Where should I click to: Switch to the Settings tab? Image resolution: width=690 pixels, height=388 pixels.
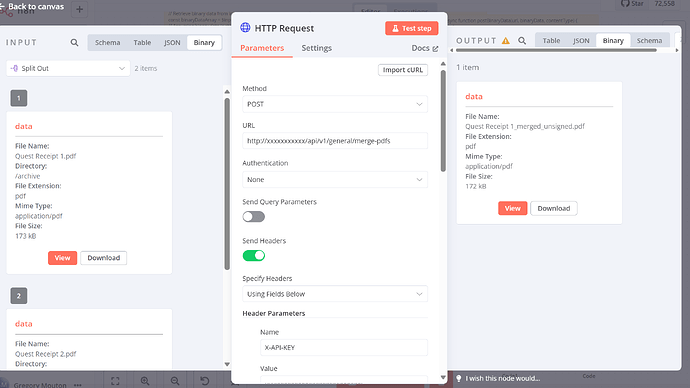316,48
